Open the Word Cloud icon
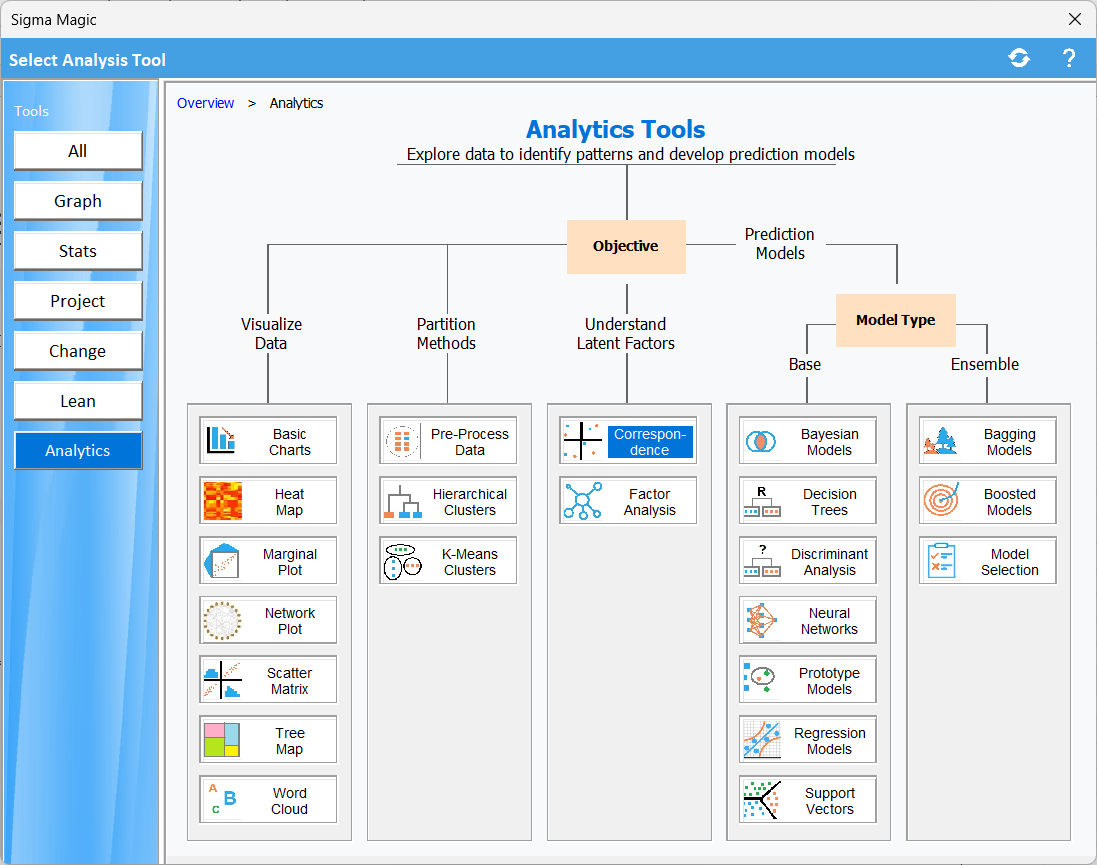The width and height of the screenshot is (1097, 865). point(222,800)
